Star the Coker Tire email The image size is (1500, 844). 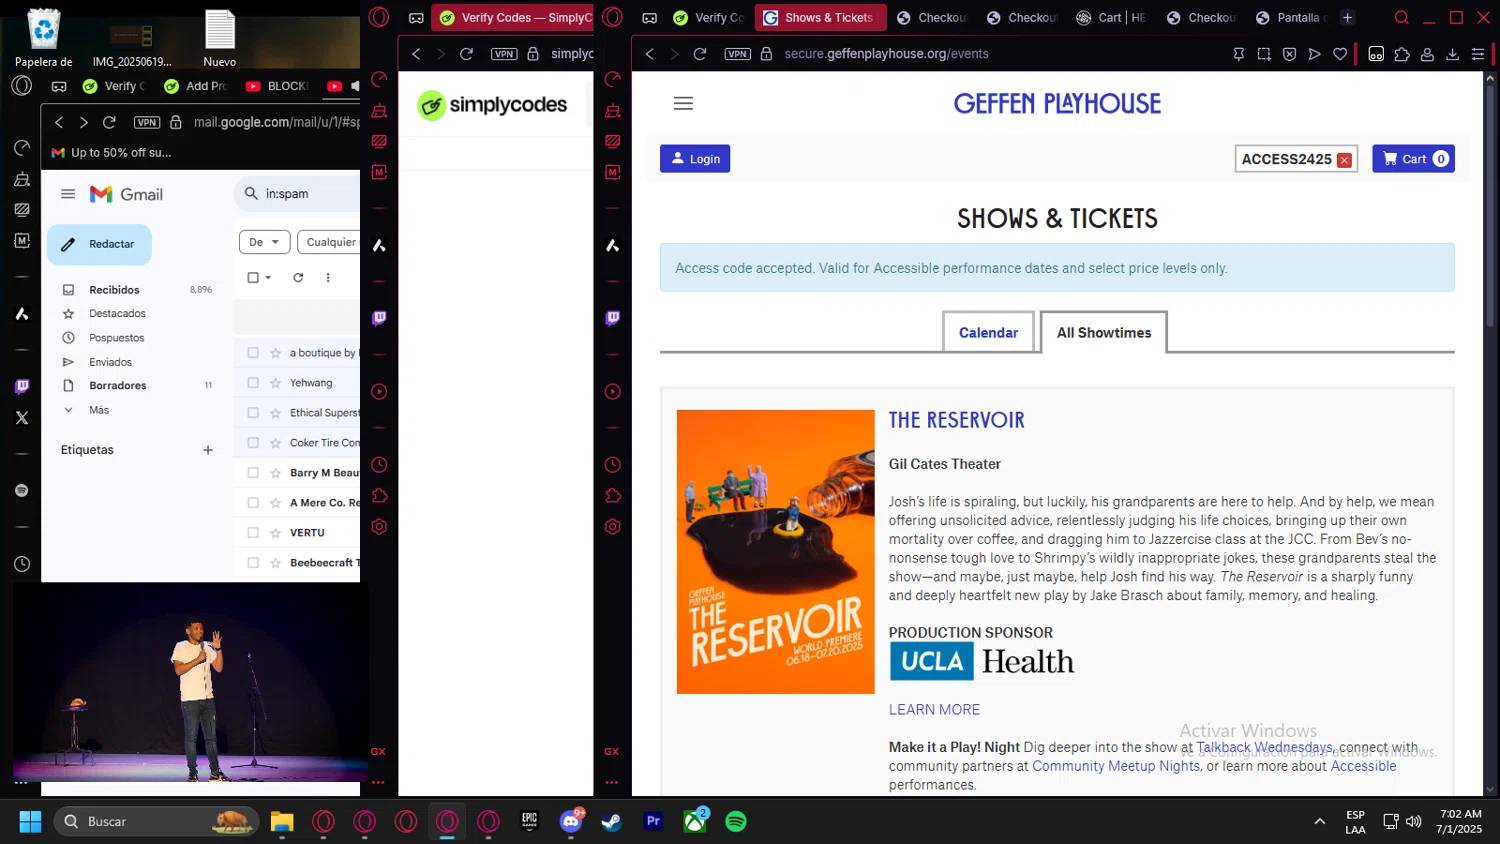coord(275,443)
